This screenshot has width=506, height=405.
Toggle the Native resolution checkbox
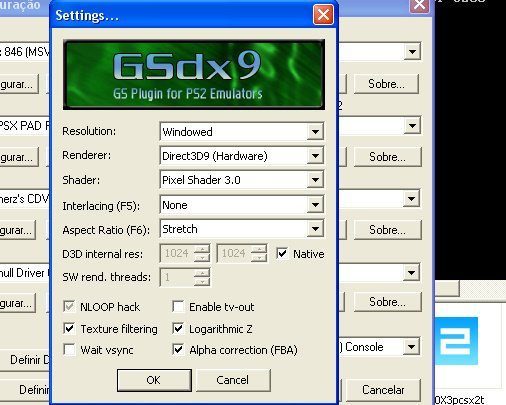pyautogui.click(x=282, y=254)
